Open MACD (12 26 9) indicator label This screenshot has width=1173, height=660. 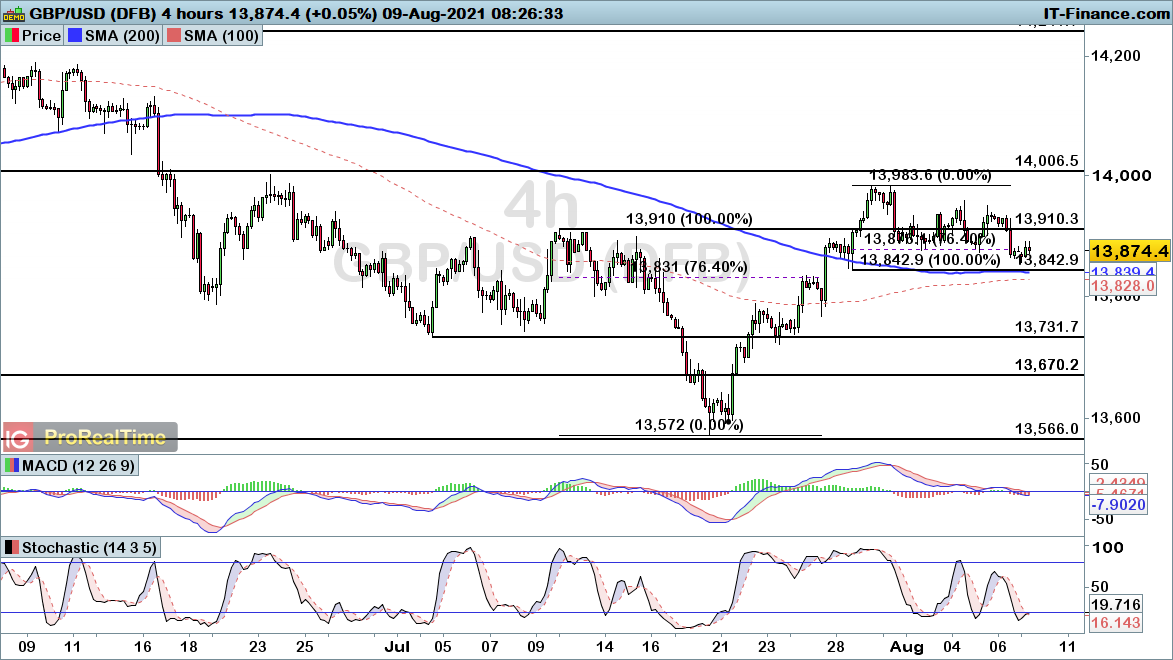click(79, 465)
